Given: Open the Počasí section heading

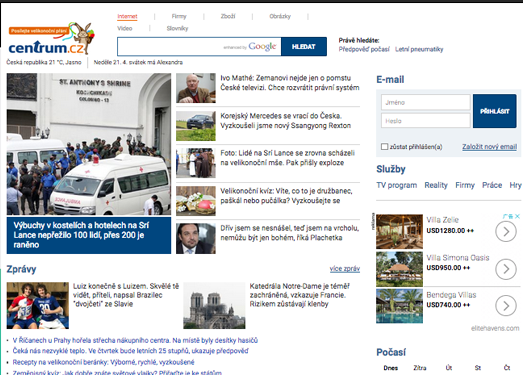Looking at the screenshot, I should pyautogui.click(x=391, y=352).
